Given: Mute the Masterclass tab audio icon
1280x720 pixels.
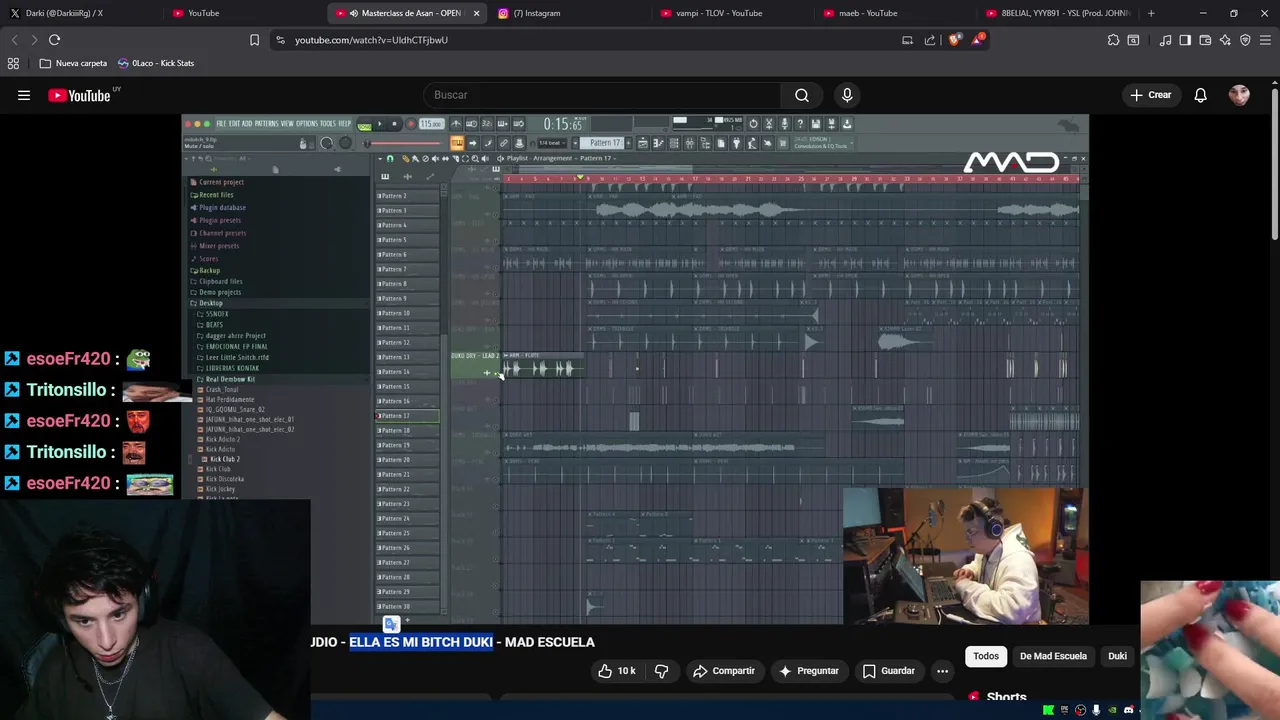Looking at the screenshot, I should (354, 13).
